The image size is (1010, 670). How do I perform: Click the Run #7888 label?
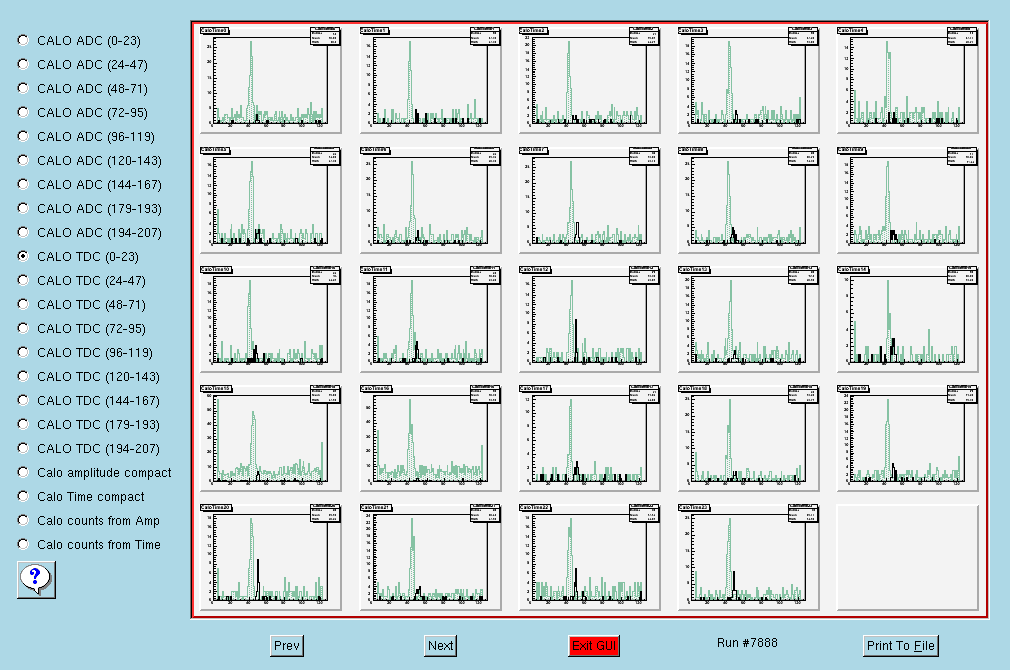tap(747, 643)
